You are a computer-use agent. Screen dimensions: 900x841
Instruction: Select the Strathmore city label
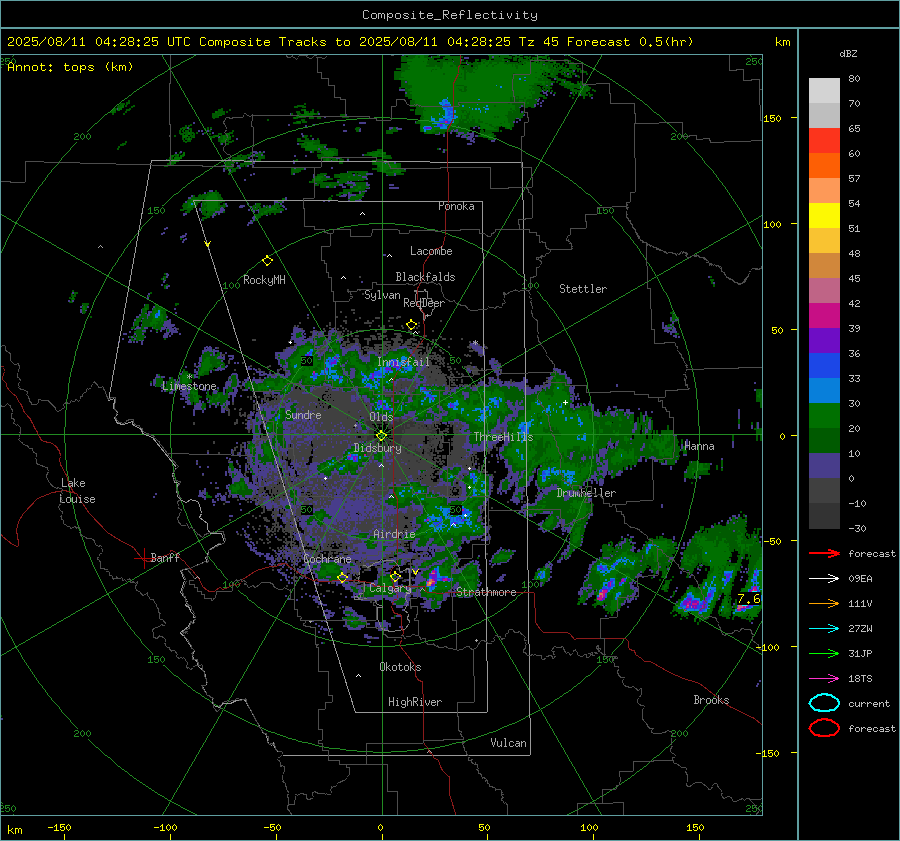486,592
